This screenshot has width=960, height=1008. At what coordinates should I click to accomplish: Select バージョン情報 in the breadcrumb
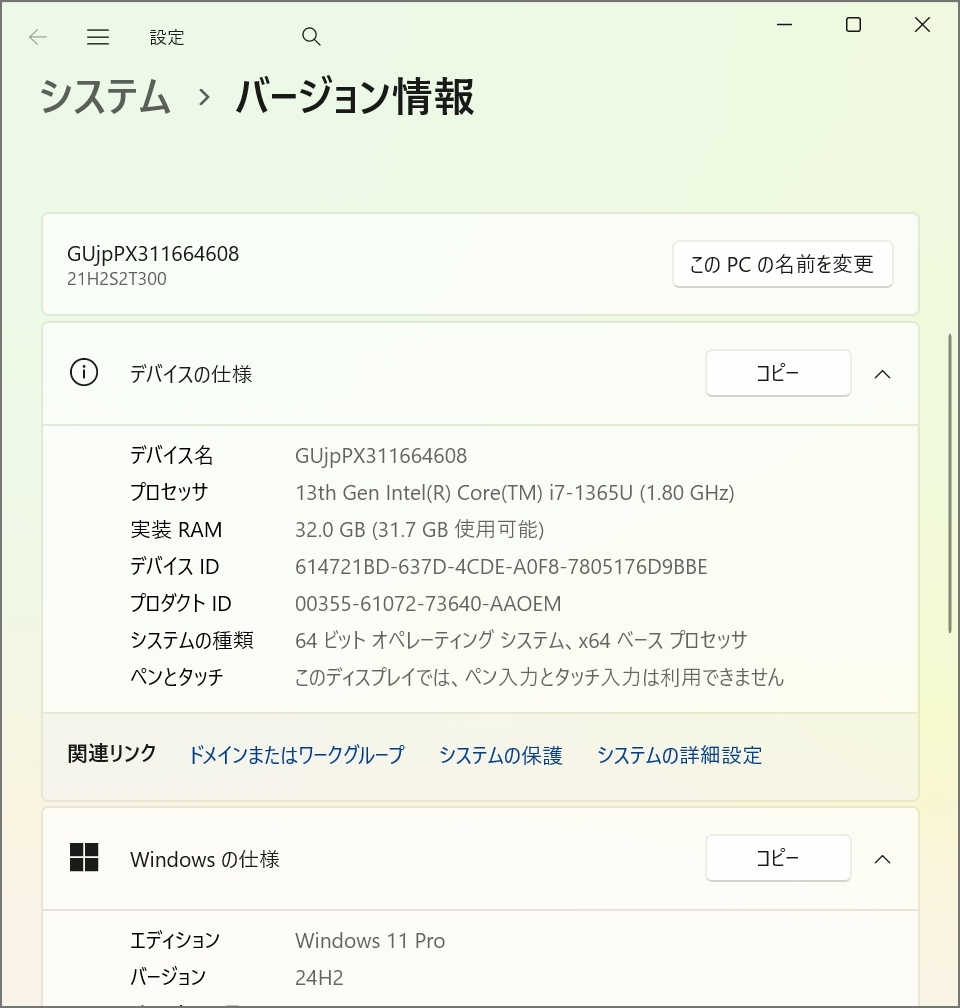point(352,98)
